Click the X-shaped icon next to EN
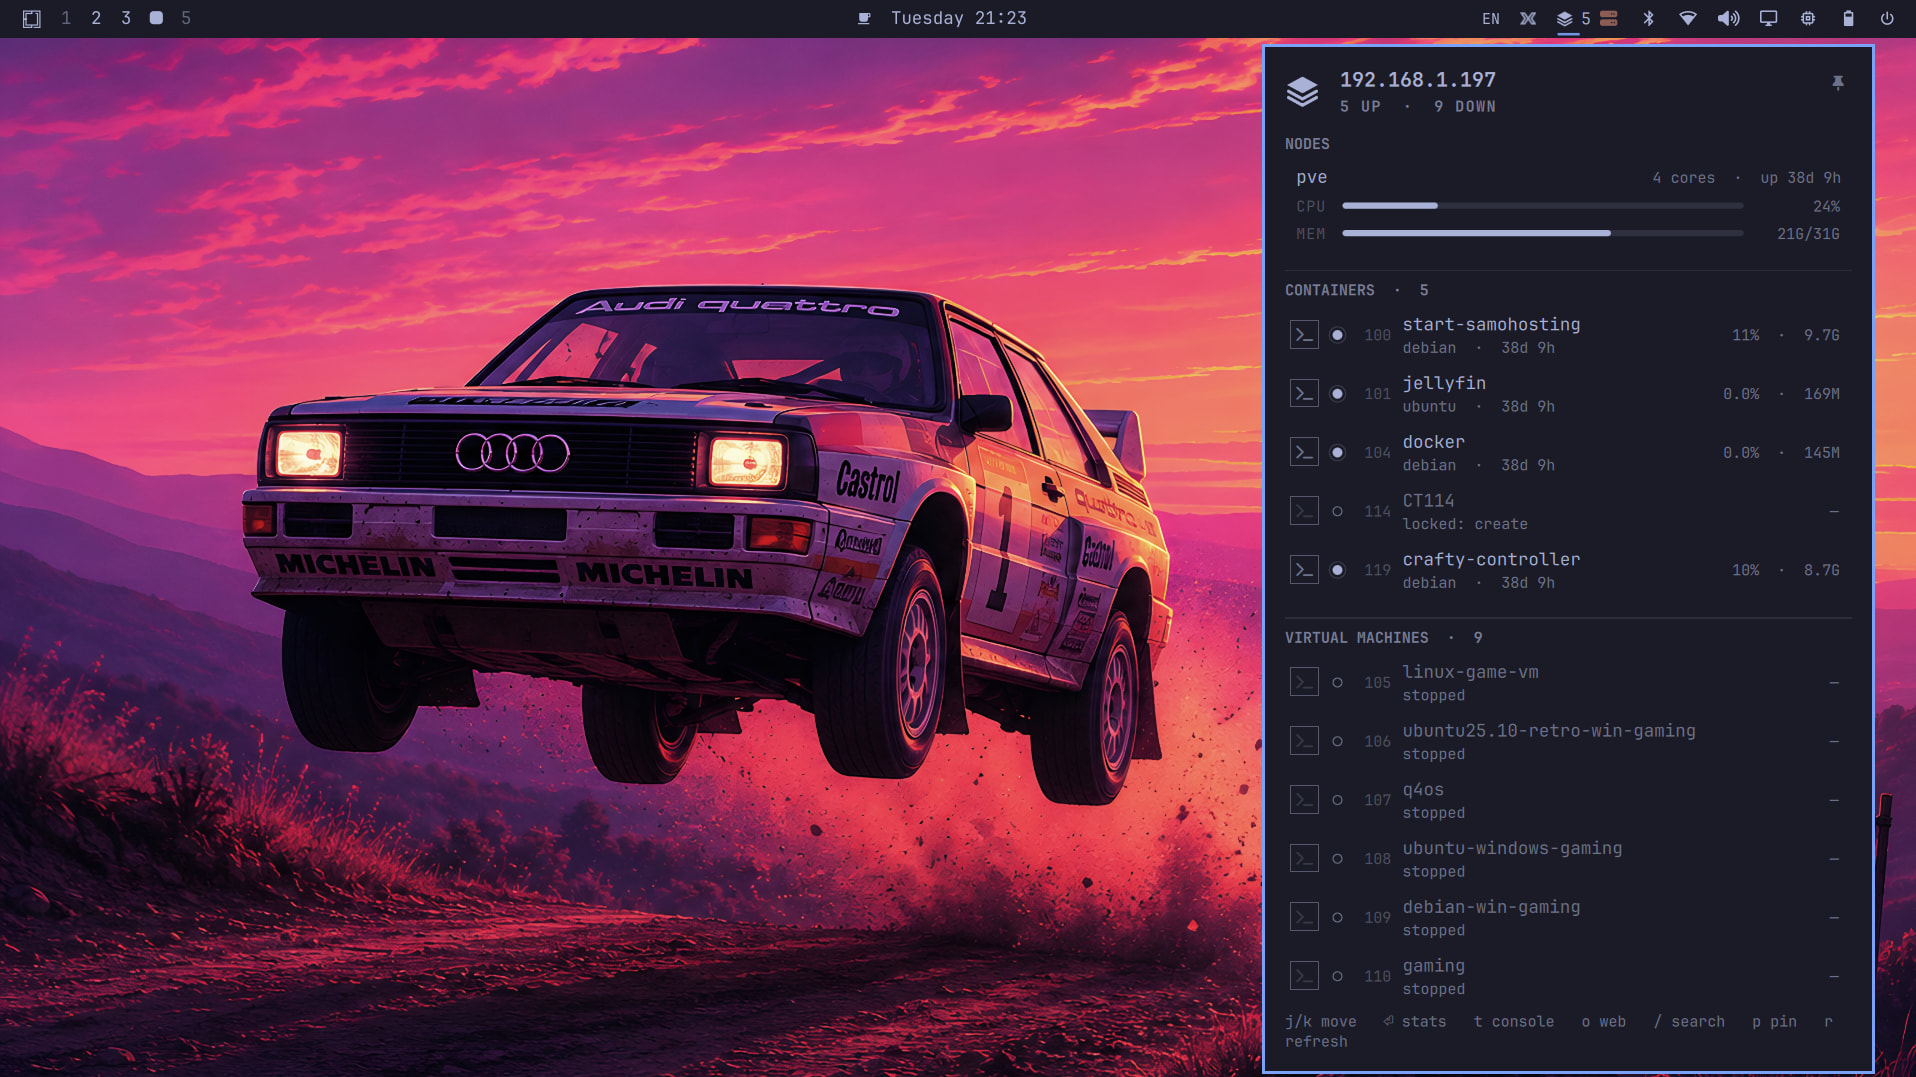 [x=1528, y=19]
